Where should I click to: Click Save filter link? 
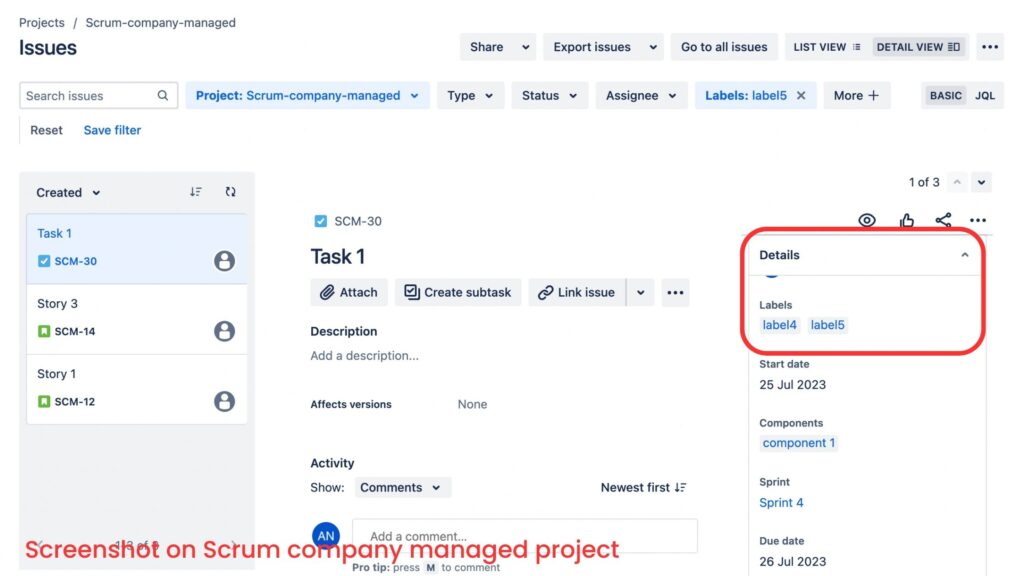[x=112, y=130]
